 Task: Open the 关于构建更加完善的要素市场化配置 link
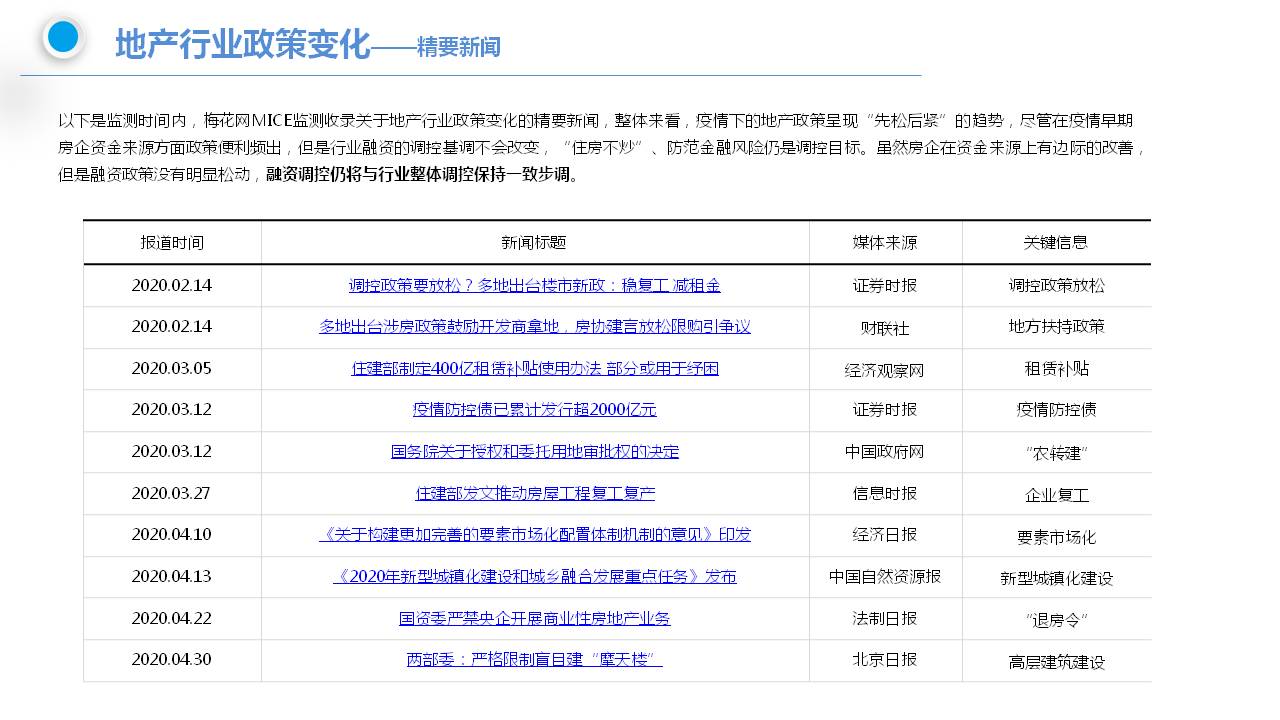tap(534, 534)
